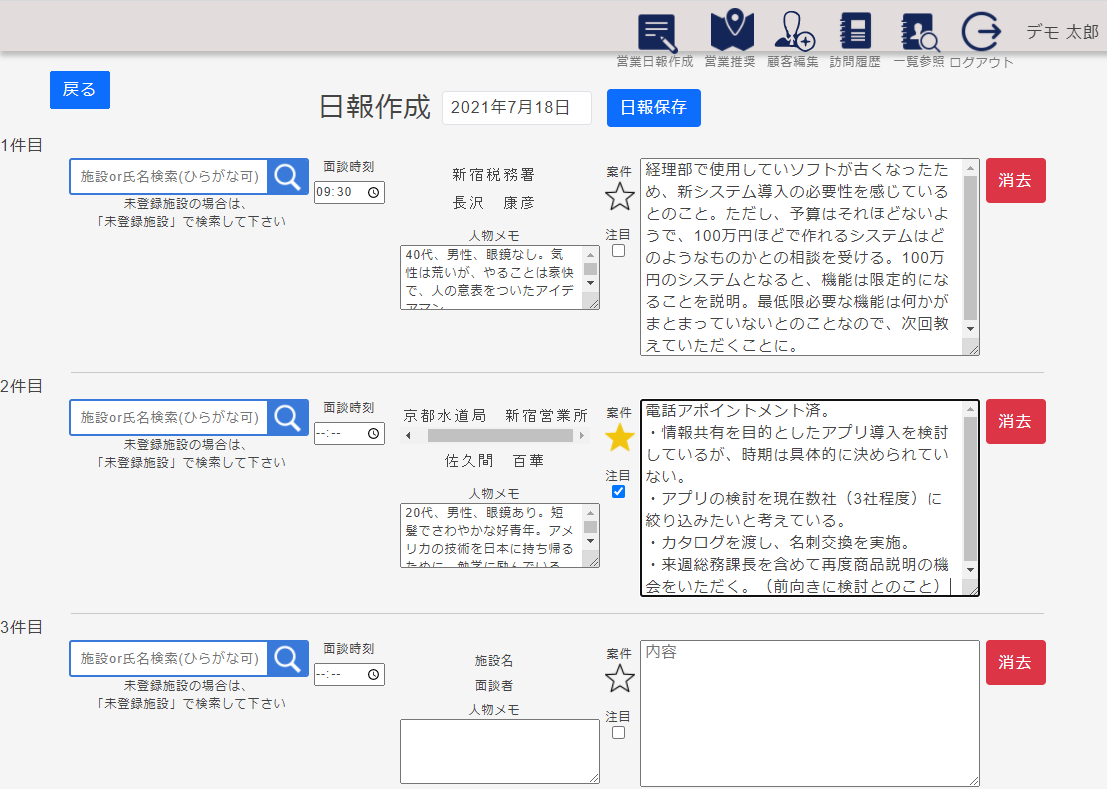Screen dimensions: 1107x789
Task: Delete entry 3件目 with 消去 button
Action: click(1015, 662)
